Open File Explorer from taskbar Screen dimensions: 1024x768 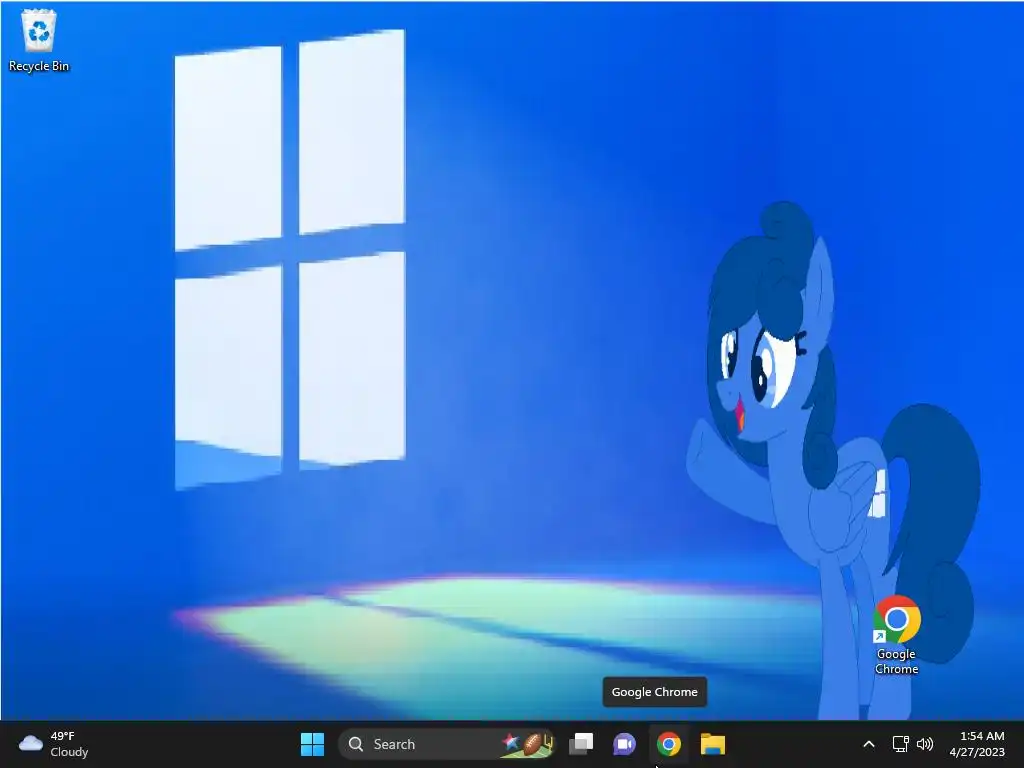click(712, 744)
